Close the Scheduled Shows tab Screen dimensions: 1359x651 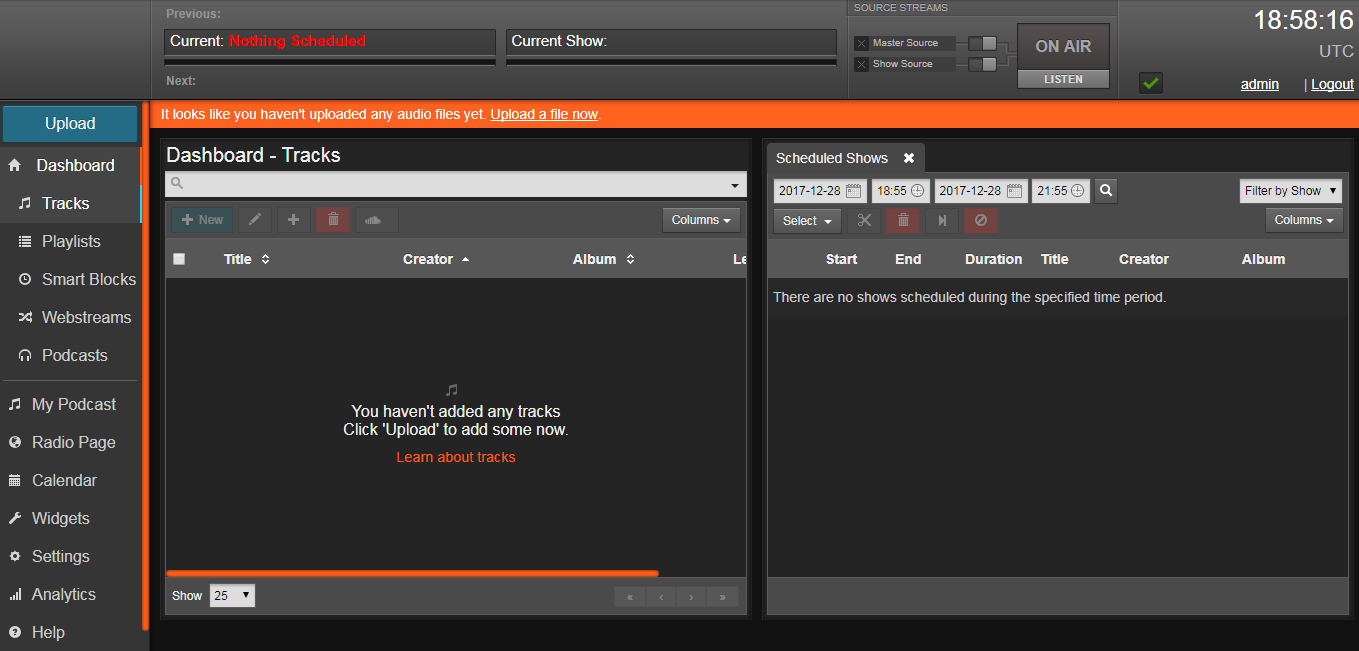pyautogui.click(x=909, y=158)
